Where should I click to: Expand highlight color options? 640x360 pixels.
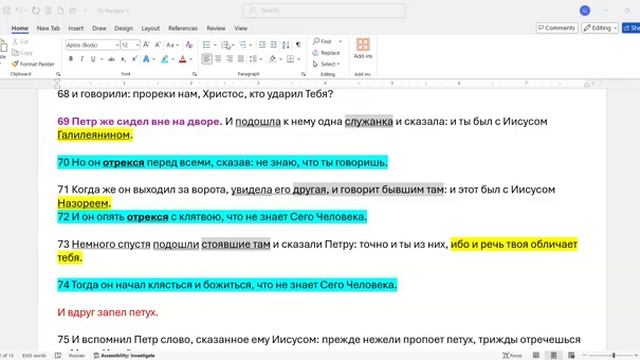pyautogui.click(x=173, y=59)
